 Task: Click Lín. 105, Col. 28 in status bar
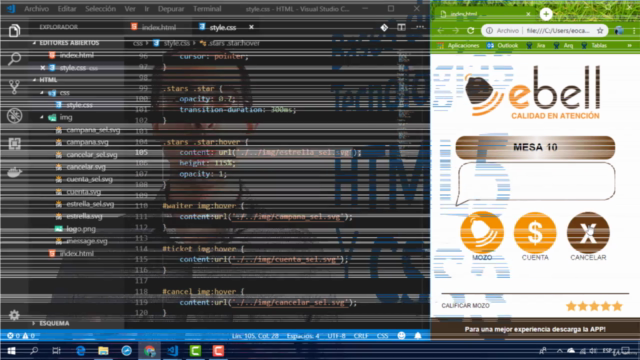click(x=255, y=336)
